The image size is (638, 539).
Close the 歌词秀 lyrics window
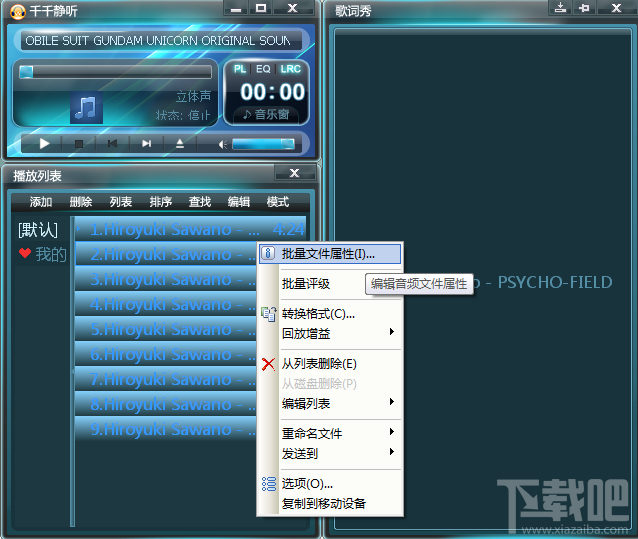[616, 7]
